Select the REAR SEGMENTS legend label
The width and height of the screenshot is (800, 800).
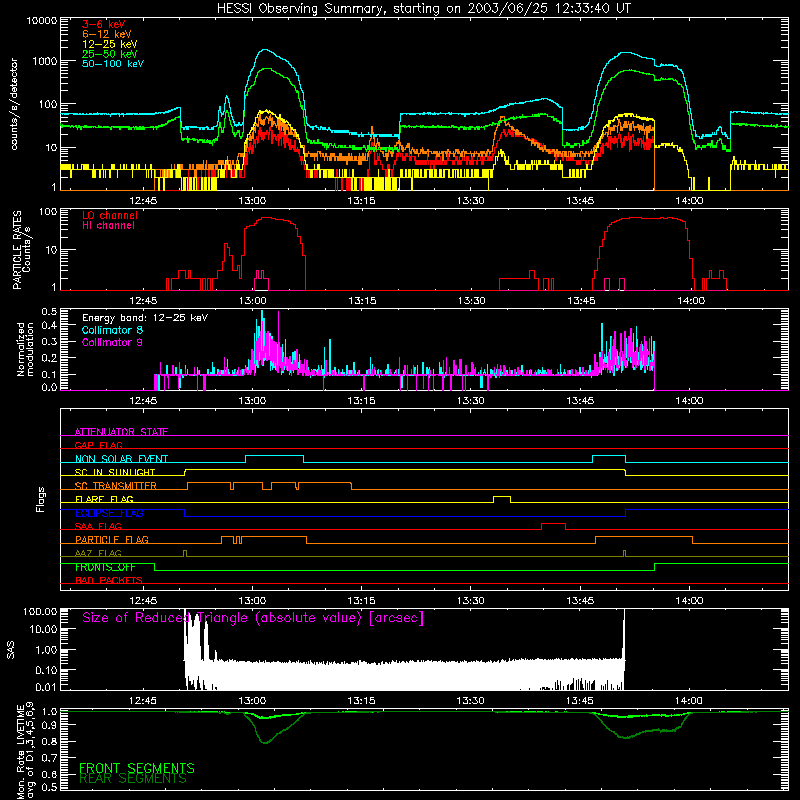pos(133,779)
